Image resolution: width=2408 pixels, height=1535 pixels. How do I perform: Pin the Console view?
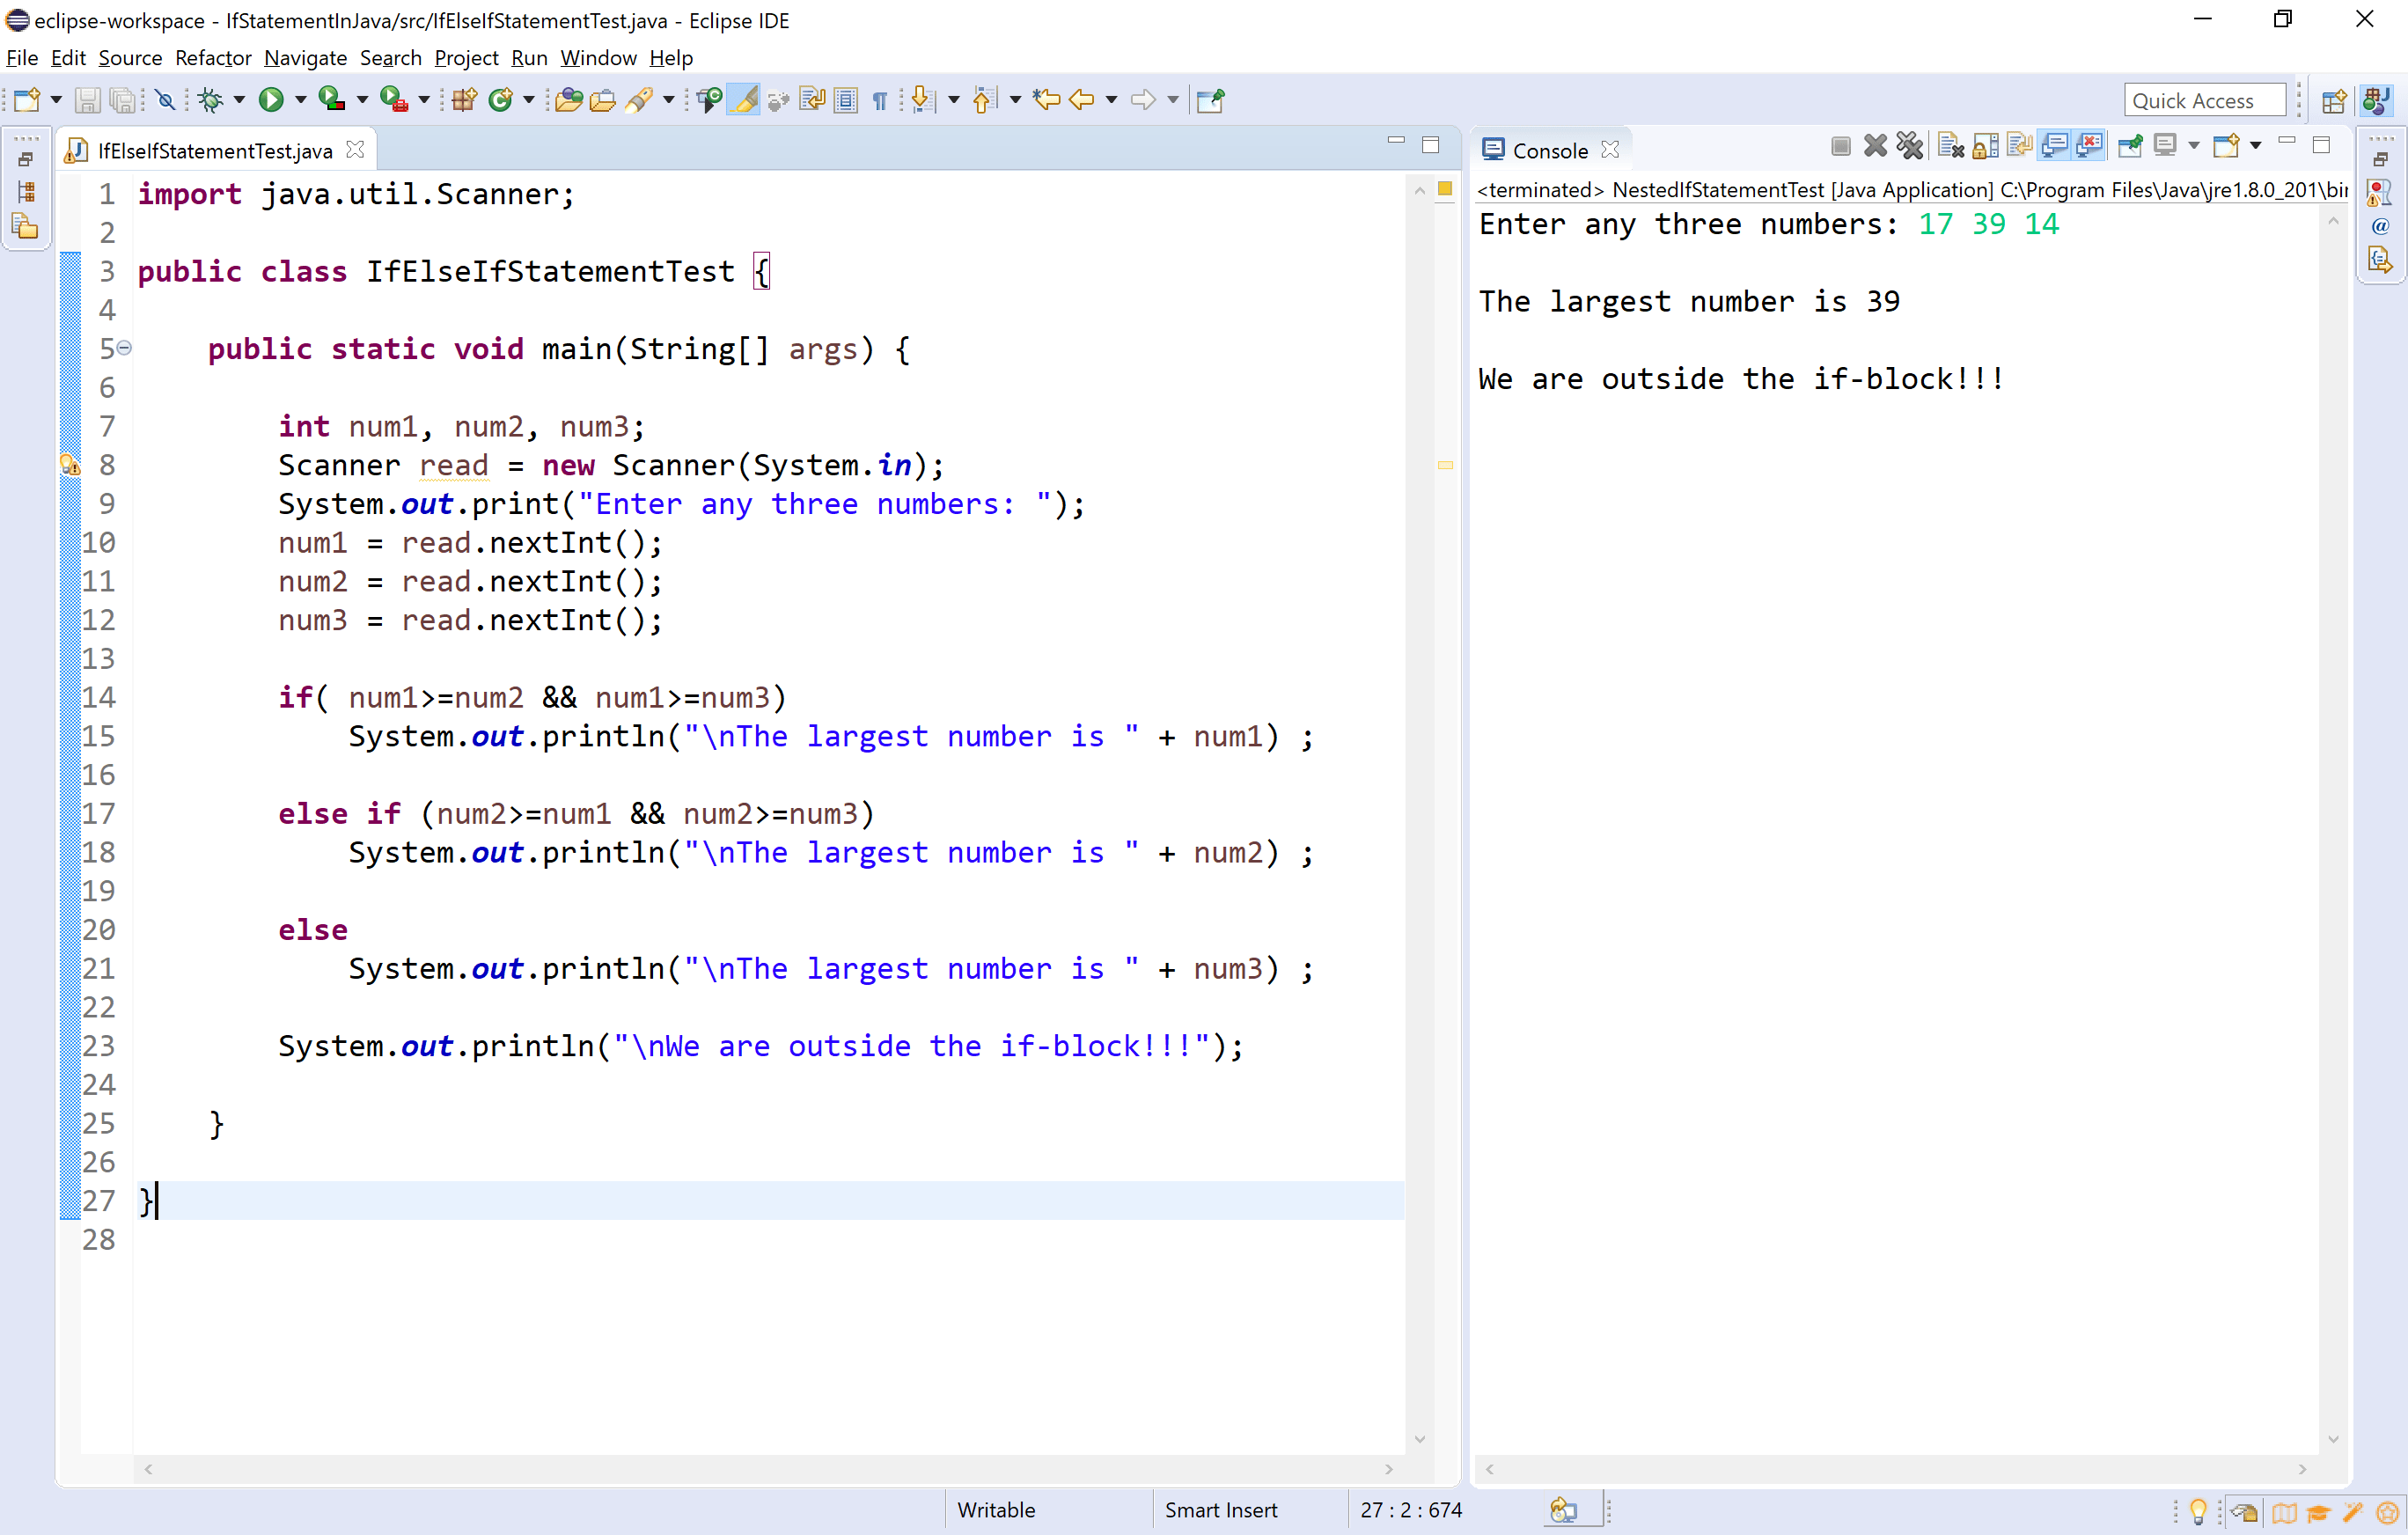(x=2131, y=145)
